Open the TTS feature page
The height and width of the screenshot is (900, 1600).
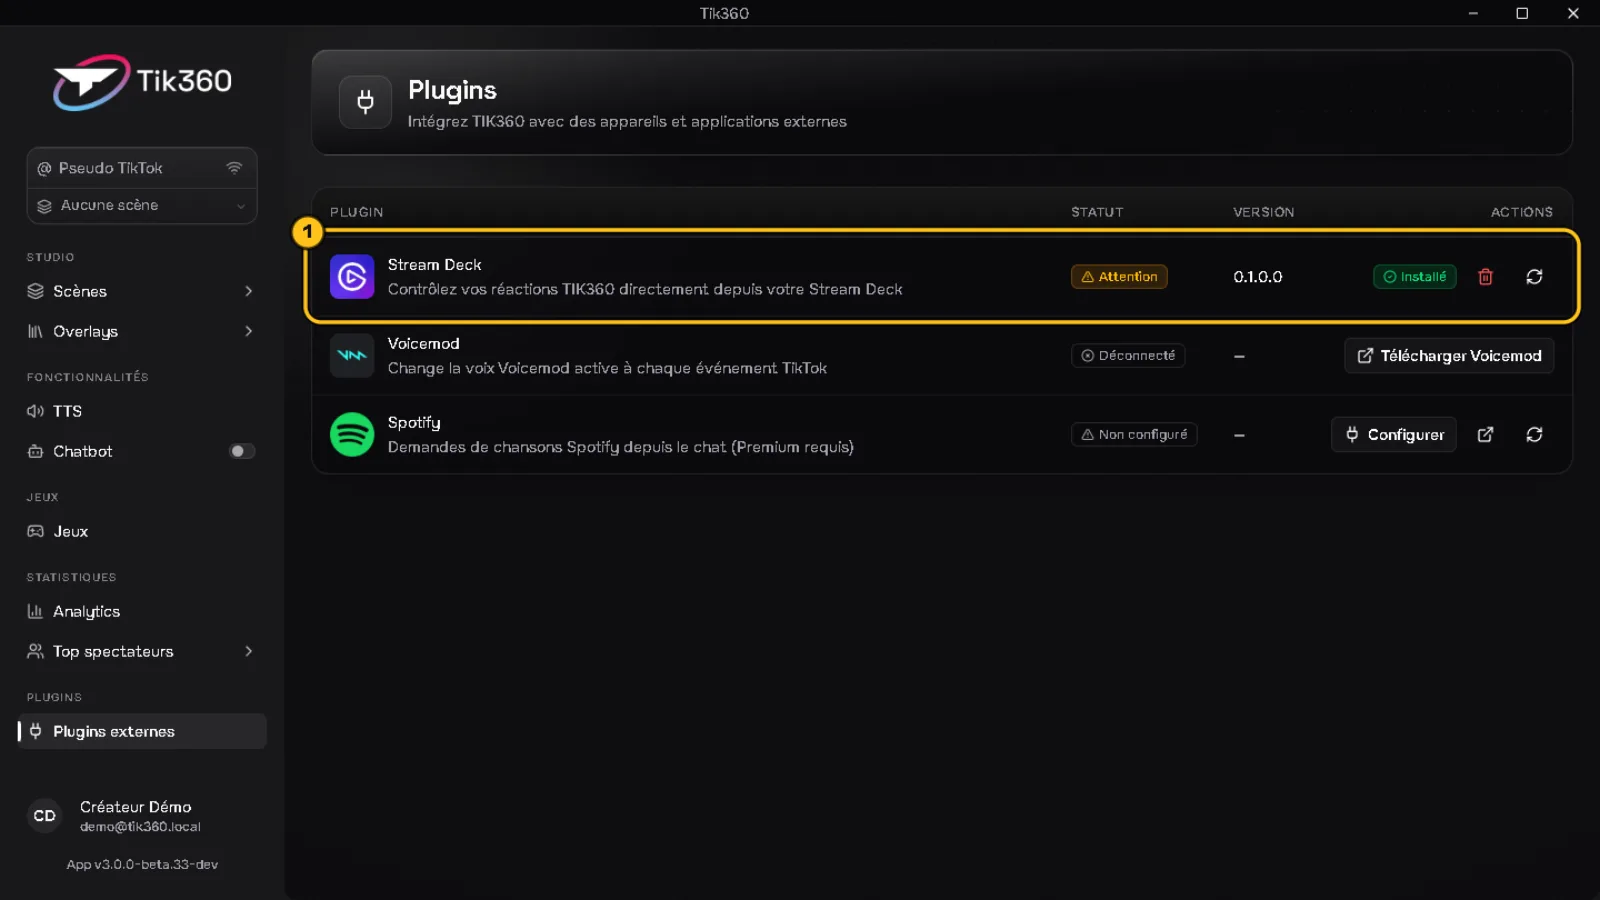tap(142, 411)
